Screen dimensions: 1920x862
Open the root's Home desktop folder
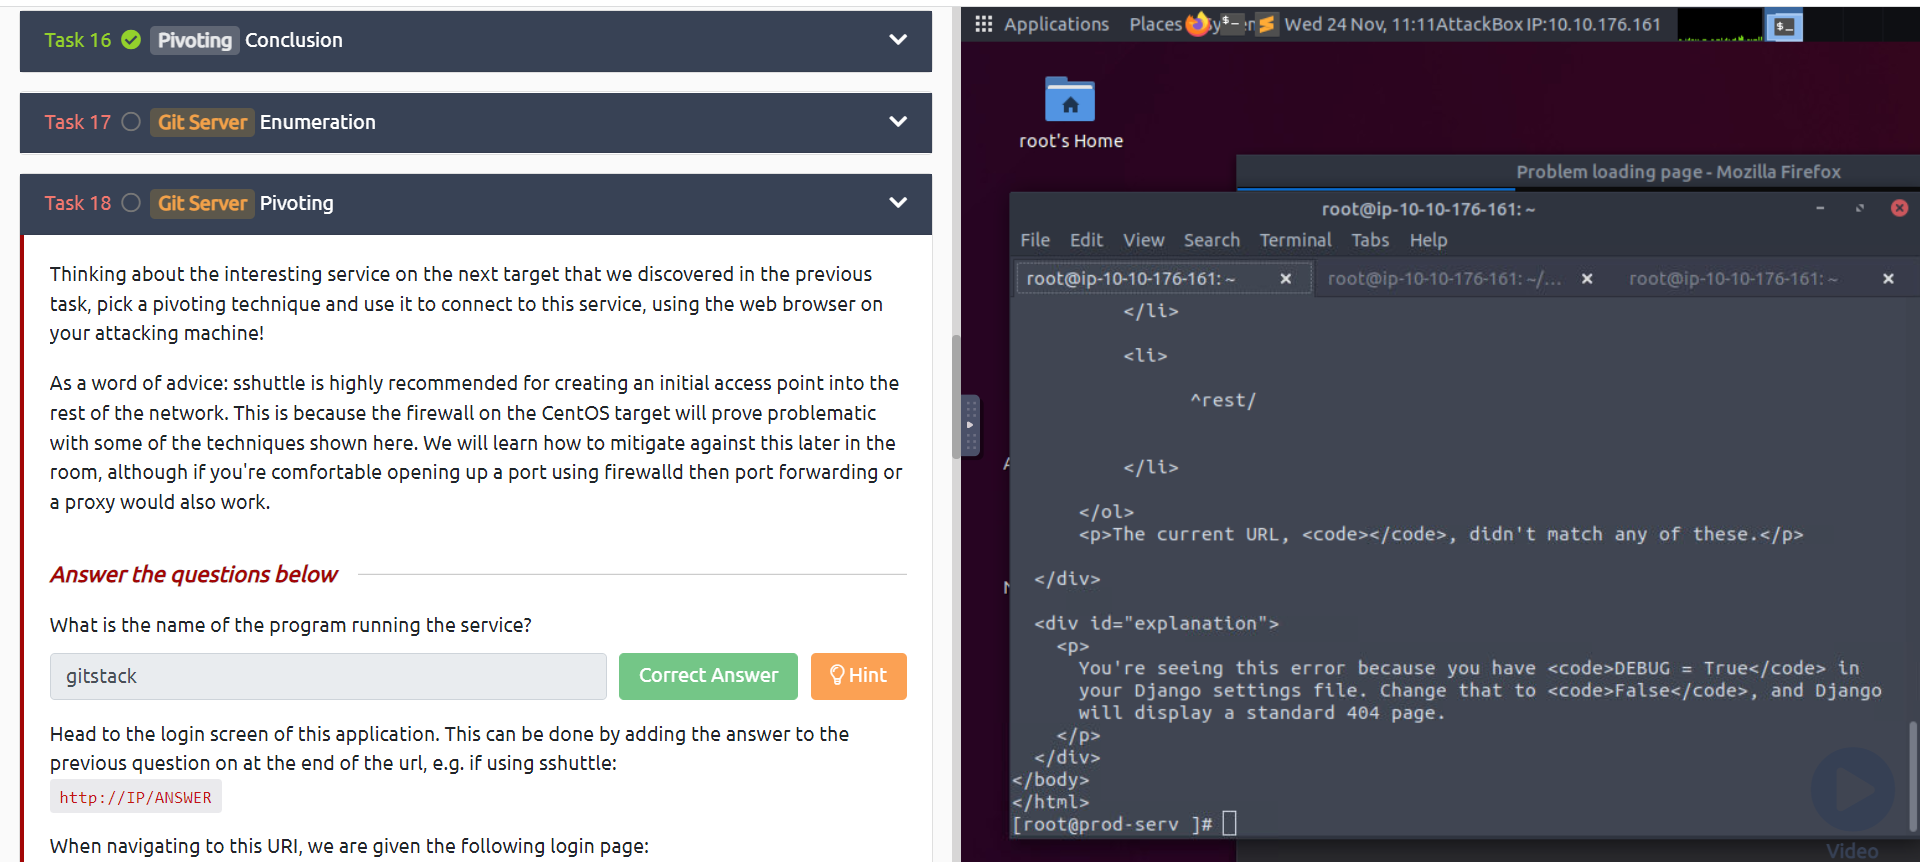1070,113
